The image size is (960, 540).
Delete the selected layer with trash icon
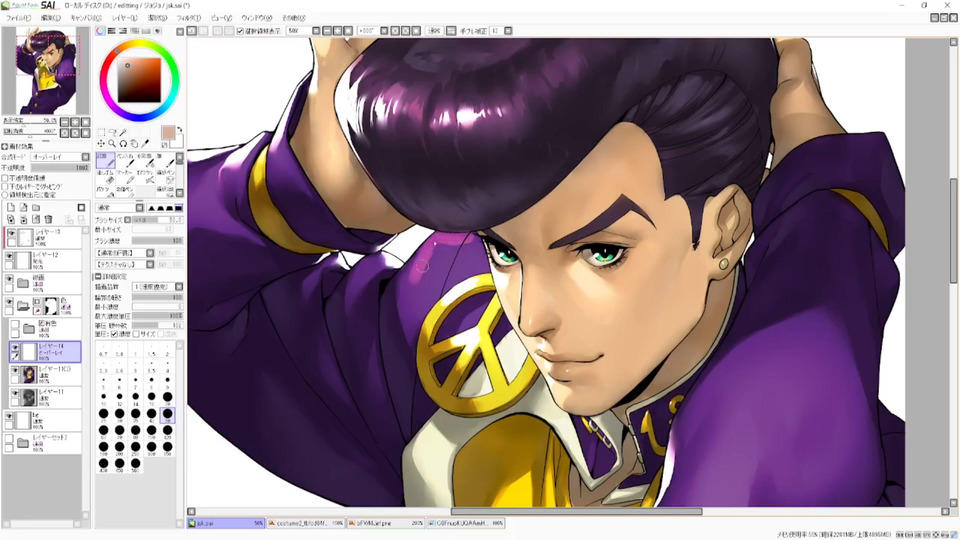click(48, 219)
